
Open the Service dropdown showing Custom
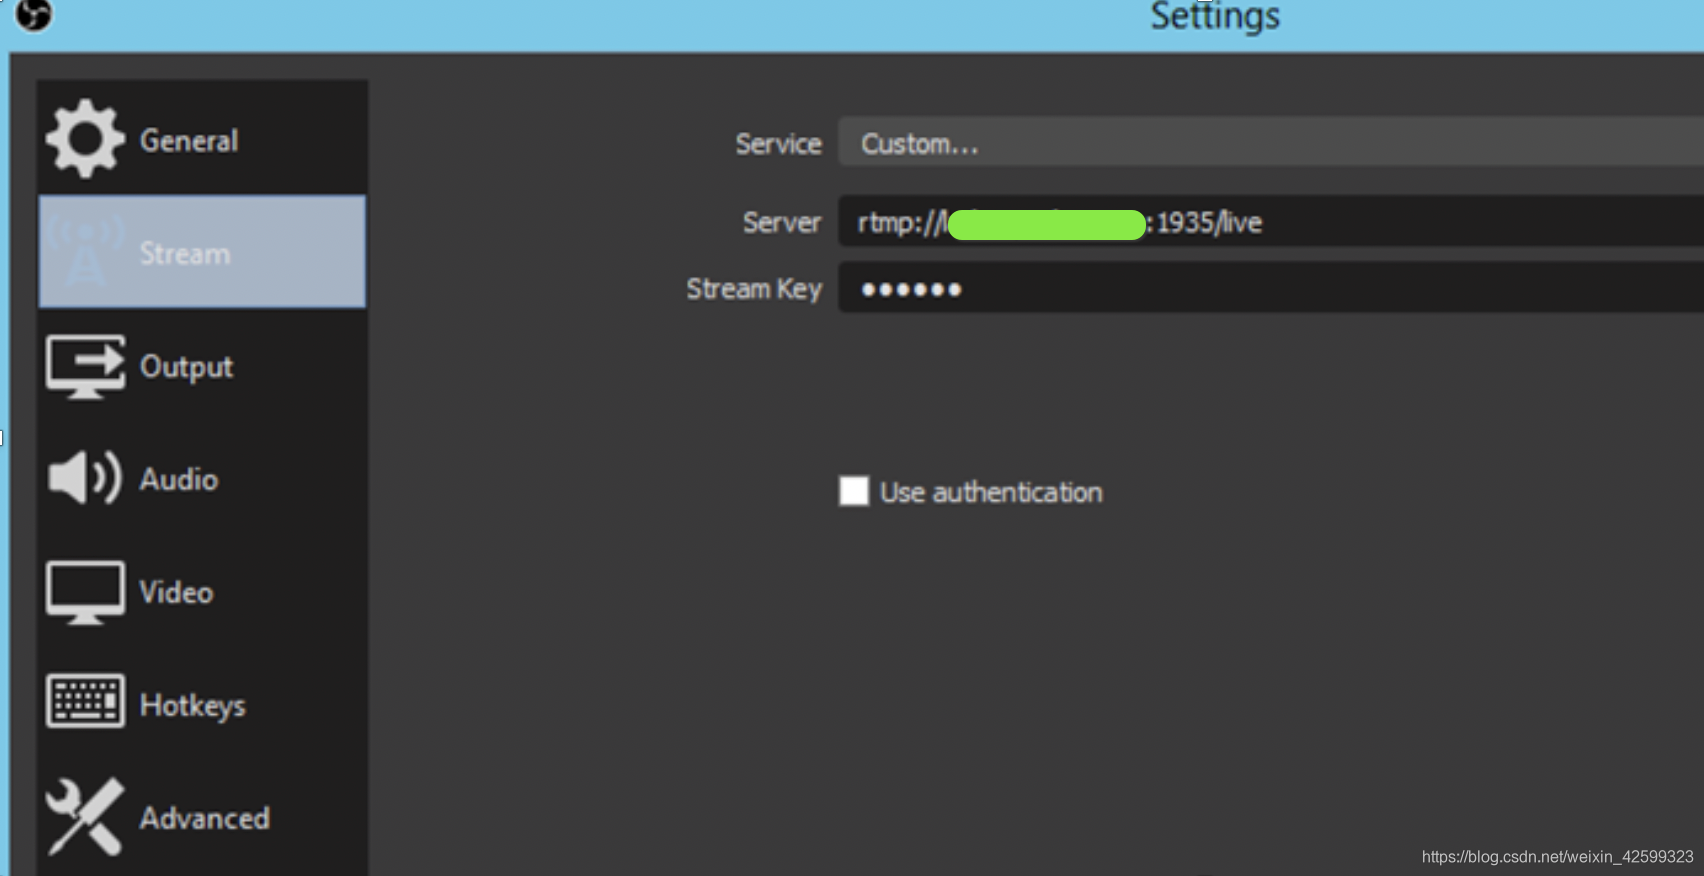point(1271,142)
